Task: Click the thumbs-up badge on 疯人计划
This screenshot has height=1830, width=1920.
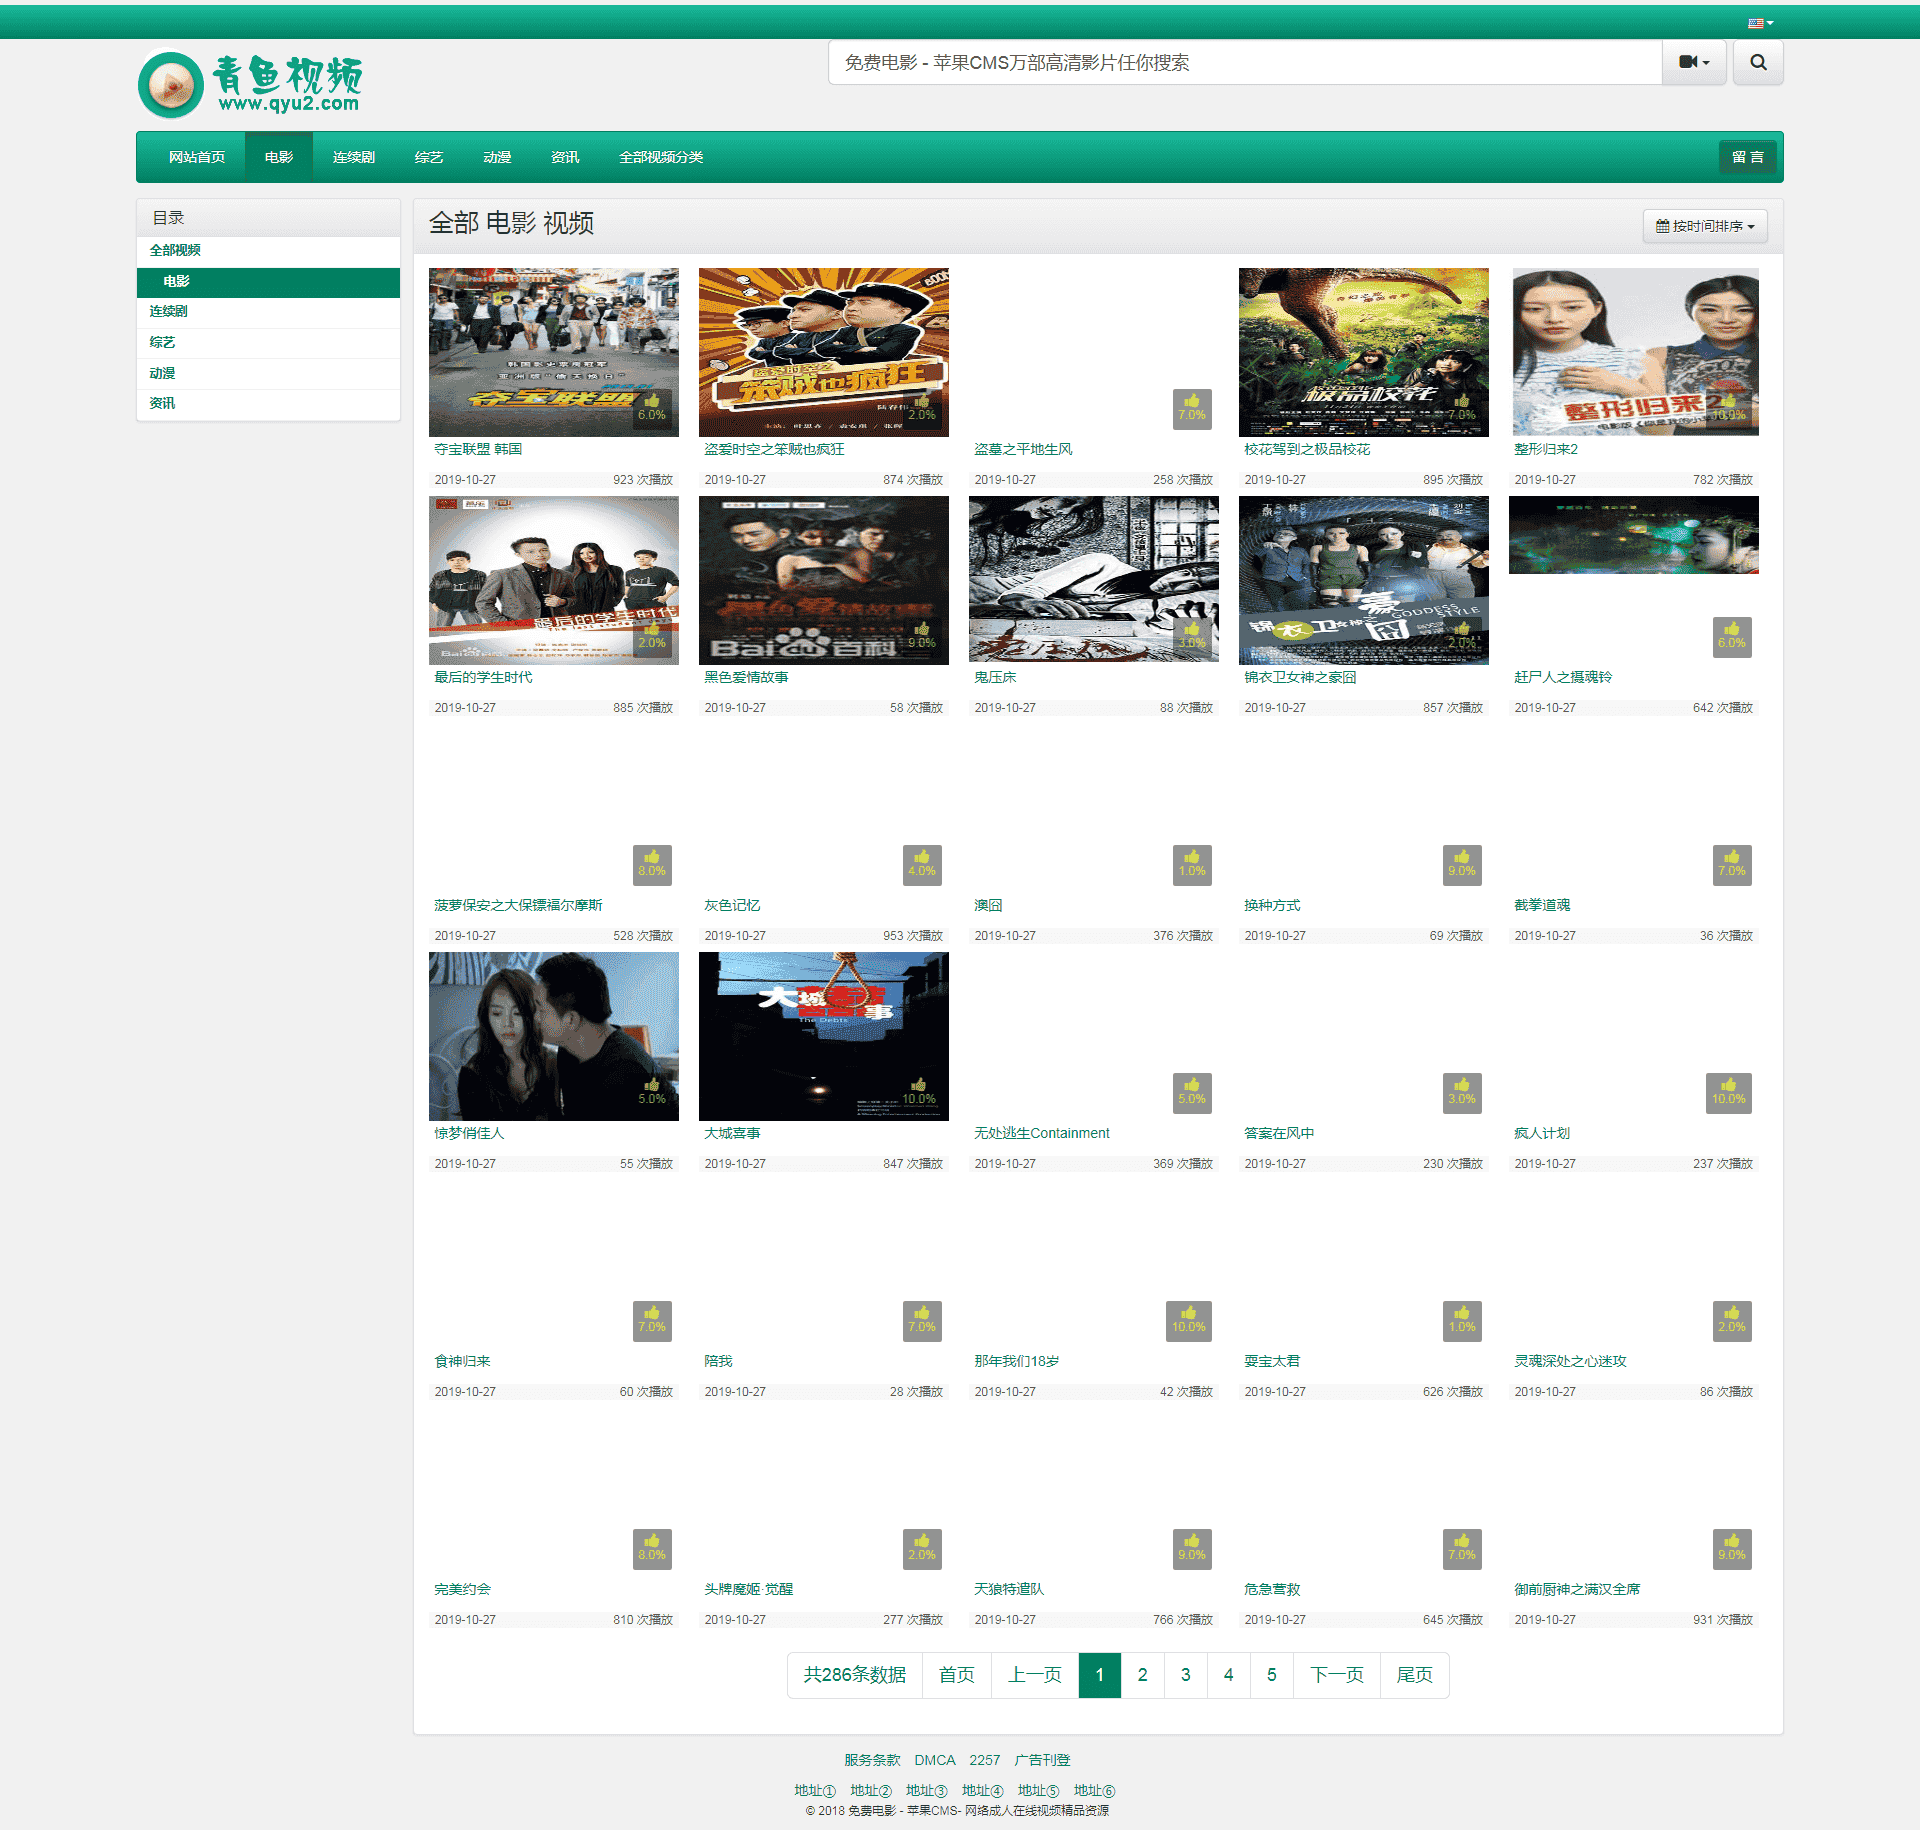Action: (x=1728, y=1092)
